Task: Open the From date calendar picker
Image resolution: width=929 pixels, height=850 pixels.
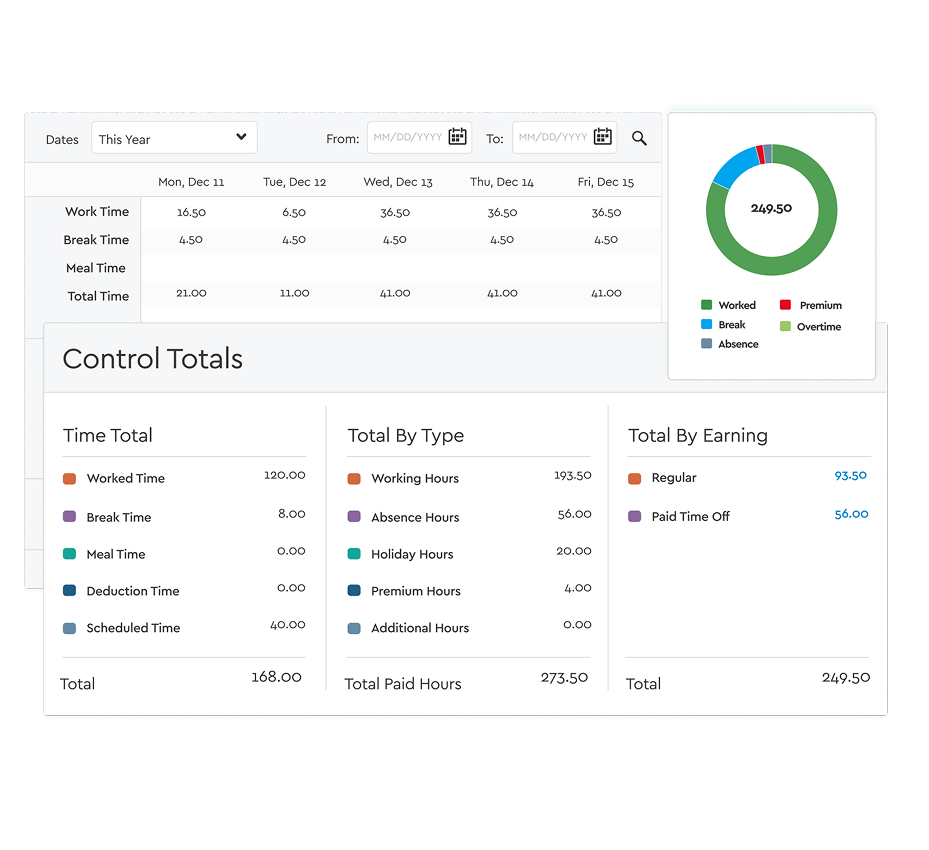Action: (x=459, y=137)
